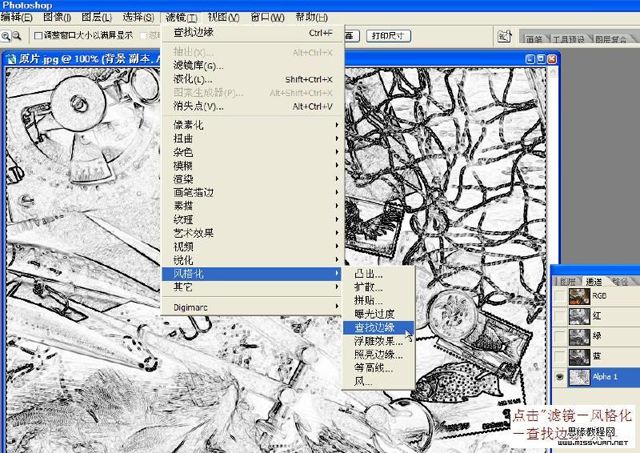Viewport: 640px width, 453px height.
Task: Toggle 调整窗口大小以满屏显示 checkbox
Action: coord(38,36)
